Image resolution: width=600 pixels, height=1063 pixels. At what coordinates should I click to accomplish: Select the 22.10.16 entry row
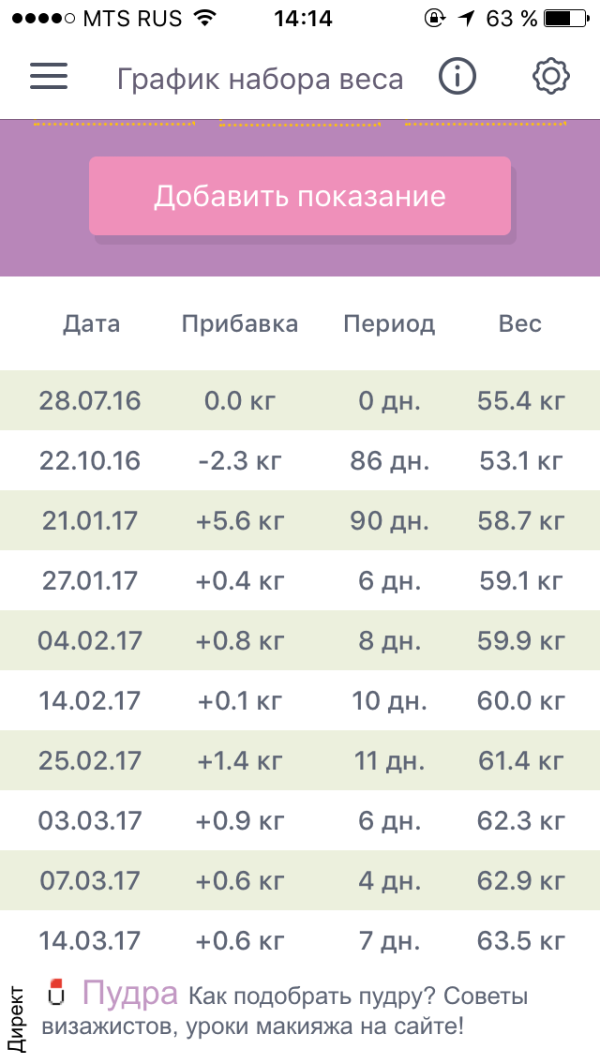(300, 461)
